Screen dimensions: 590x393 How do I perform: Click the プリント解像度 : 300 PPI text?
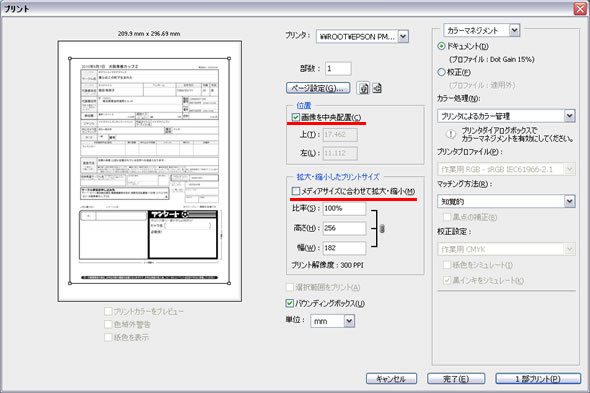(327, 265)
